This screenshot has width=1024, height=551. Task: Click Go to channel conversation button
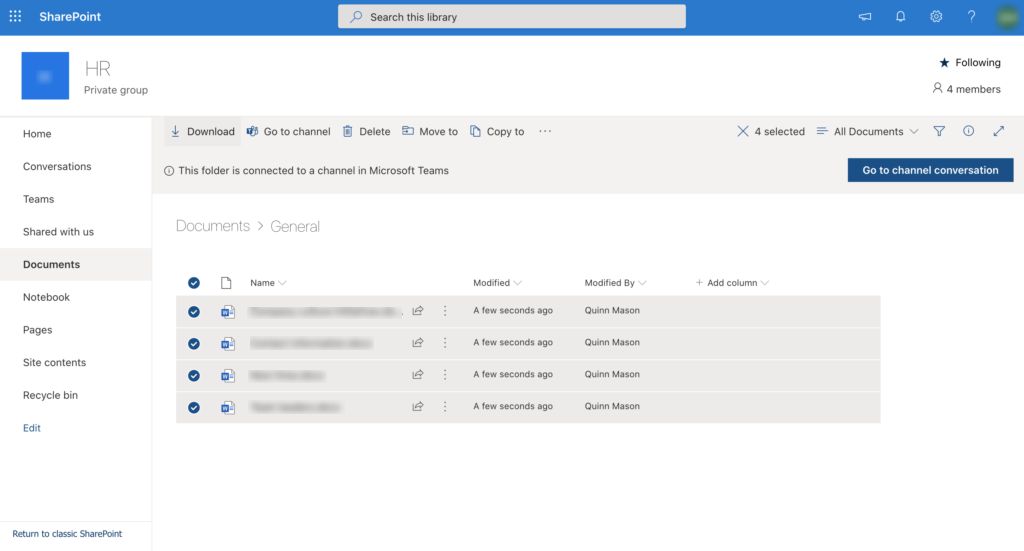click(x=930, y=170)
